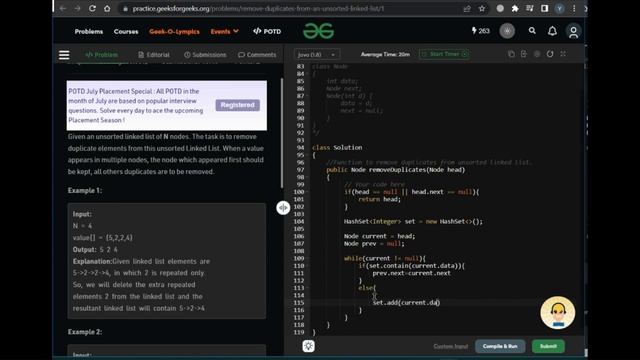This screenshot has height=360, width=640.
Task: Switch to the Editorial tab
Action: click(x=153, y=55)
